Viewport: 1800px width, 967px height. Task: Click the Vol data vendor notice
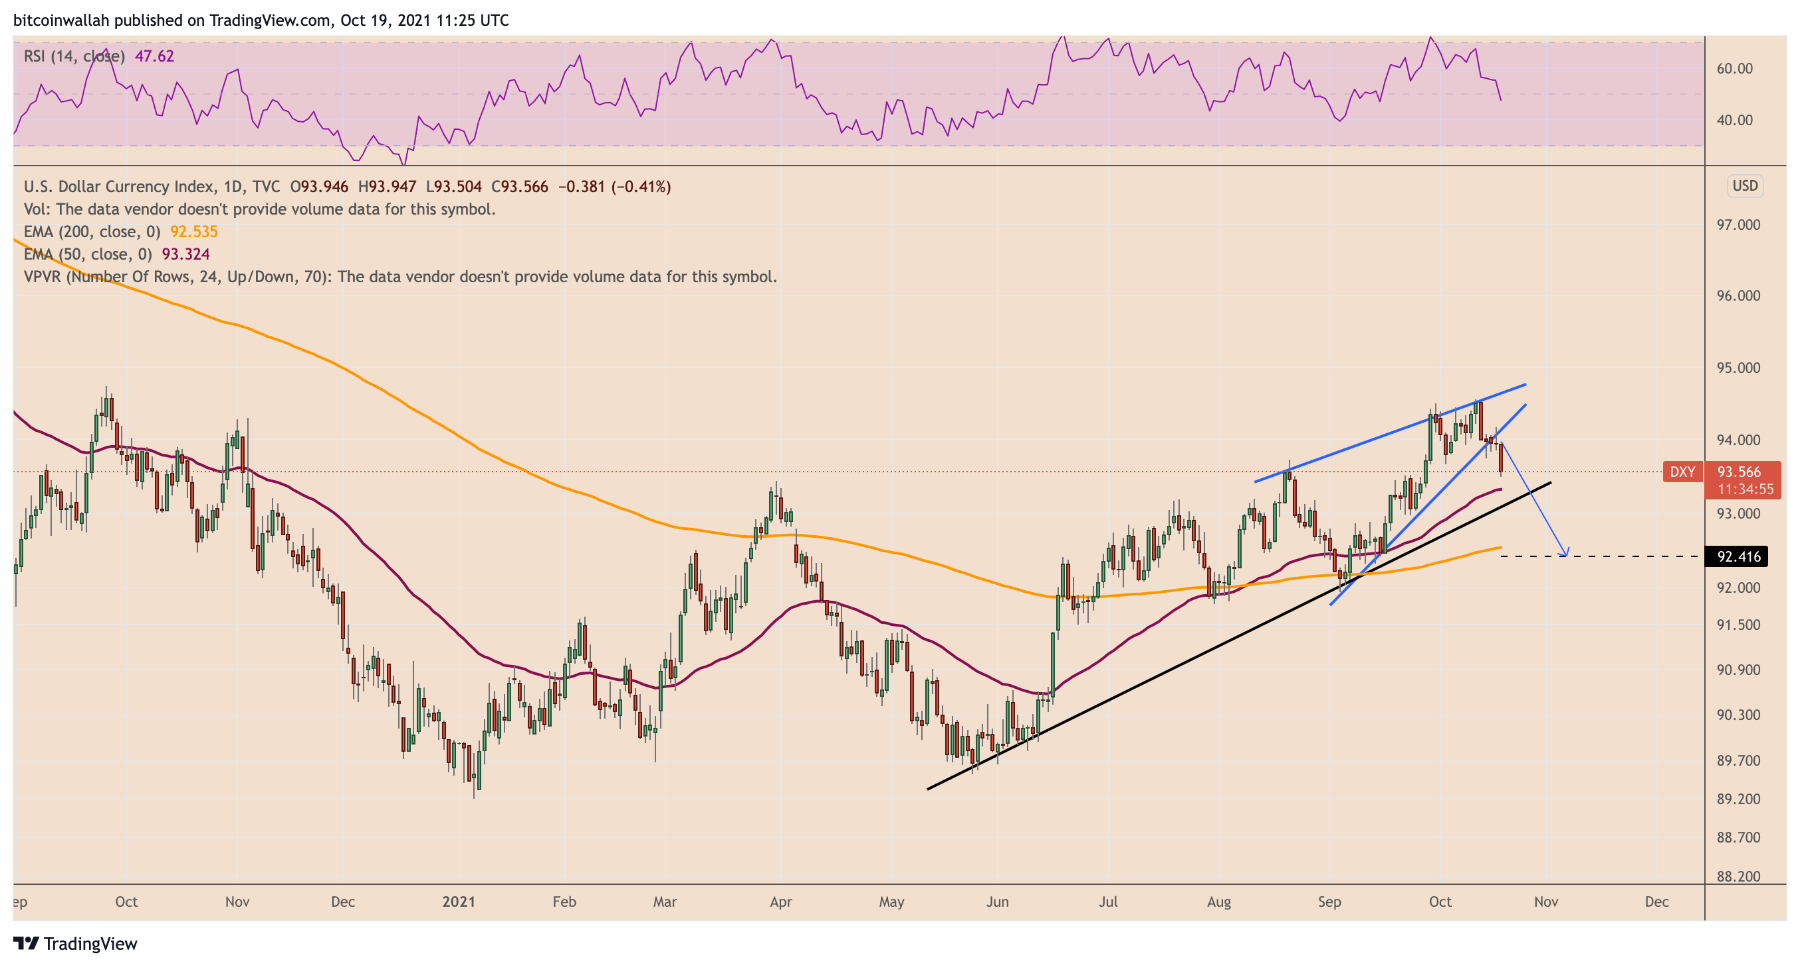(x=260, y=209)
